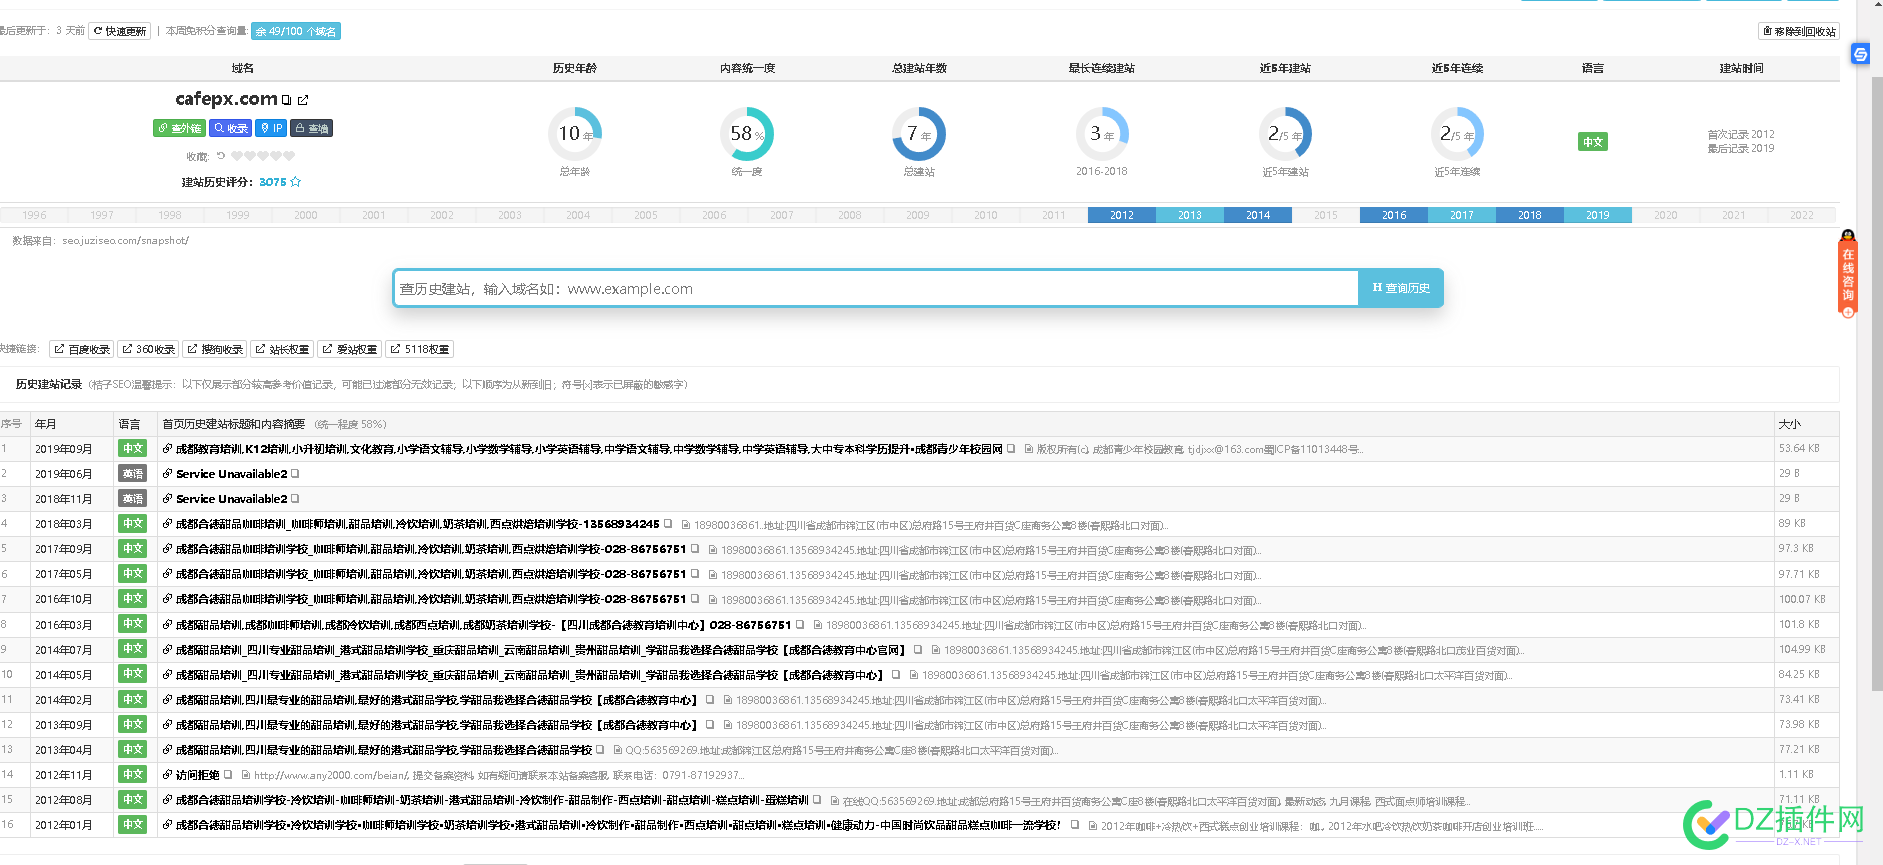
Task: Click the 查询历史 search button
Action: coord(1401,288)
